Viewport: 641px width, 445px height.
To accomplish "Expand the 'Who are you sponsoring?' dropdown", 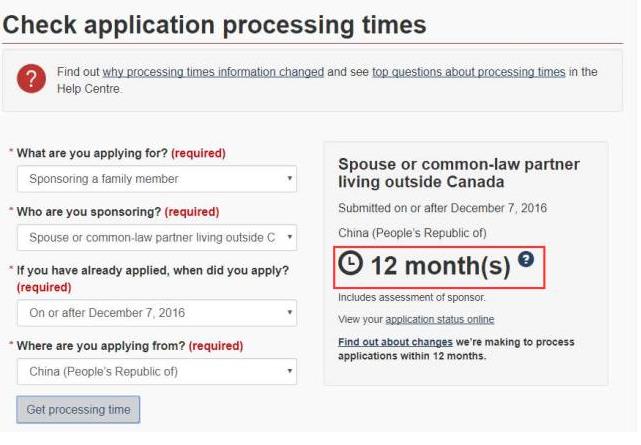I will coord(157,237).
